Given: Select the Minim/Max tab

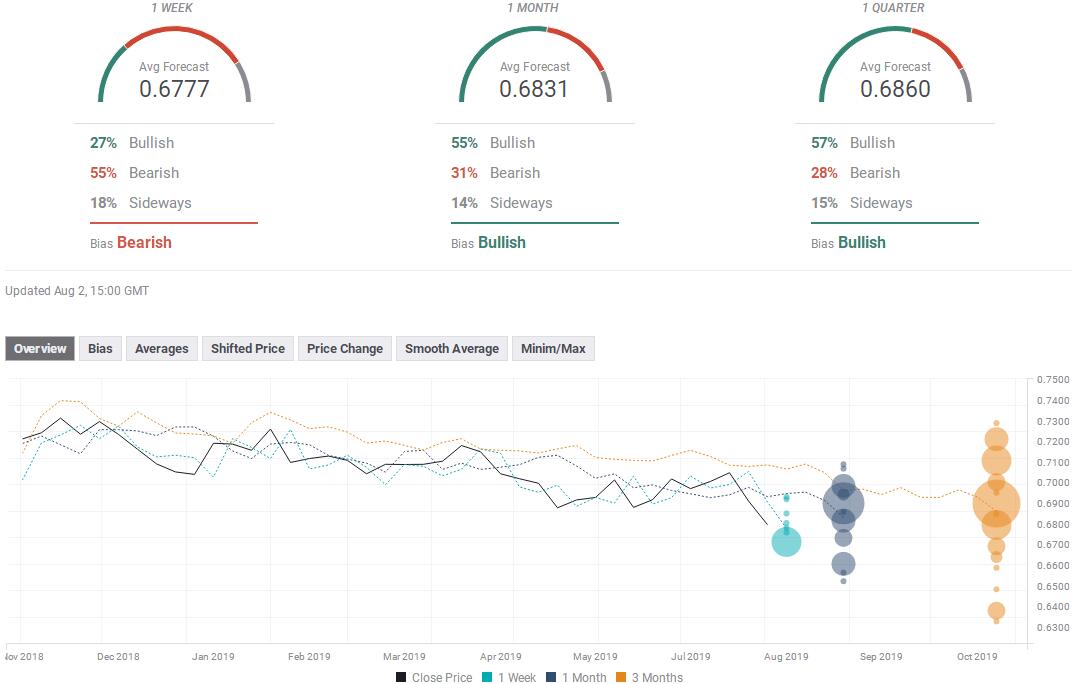Looking at the screenshot, I should 553,349.
